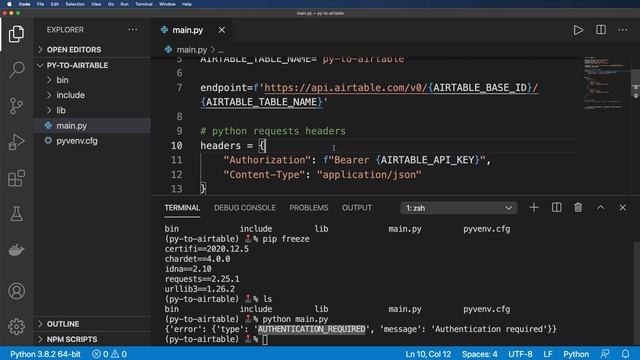
Task: Open the Extensions view
Action: pyautogui.click(x=16, y=178)
